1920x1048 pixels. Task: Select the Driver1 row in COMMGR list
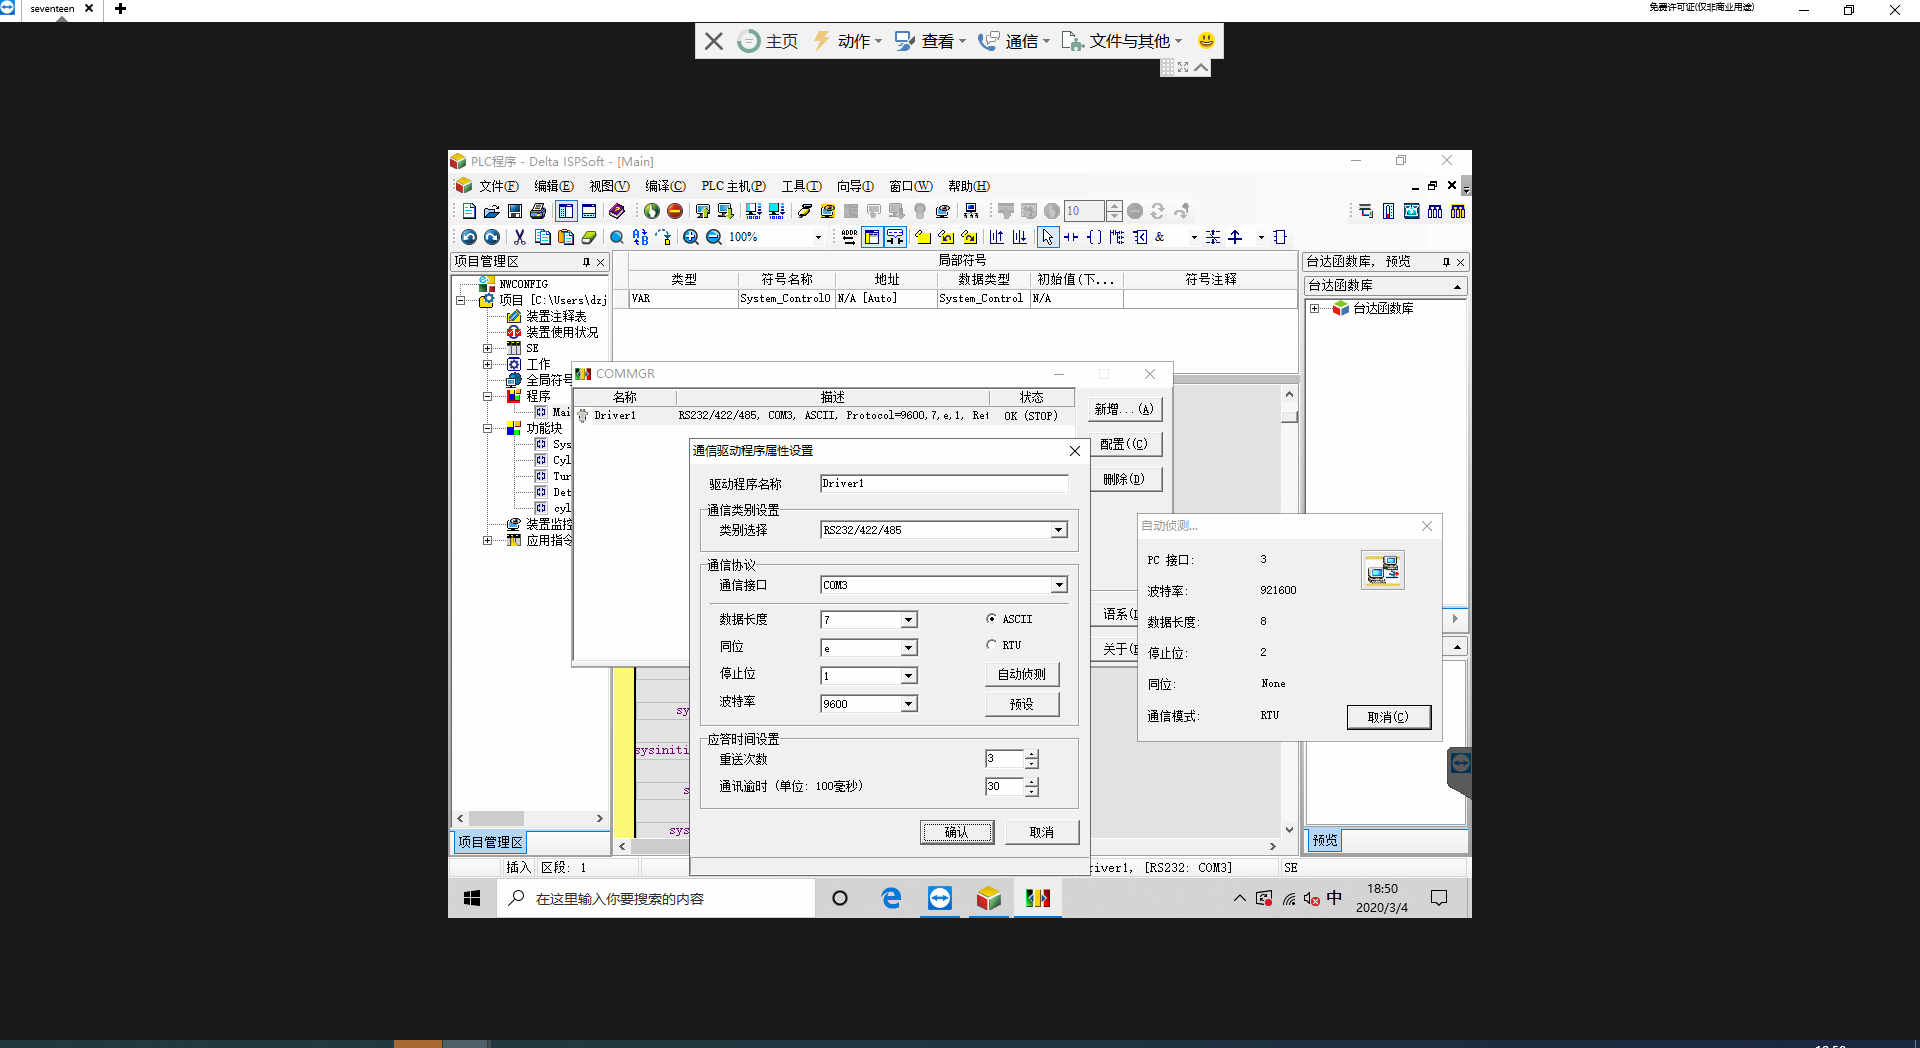824,415
